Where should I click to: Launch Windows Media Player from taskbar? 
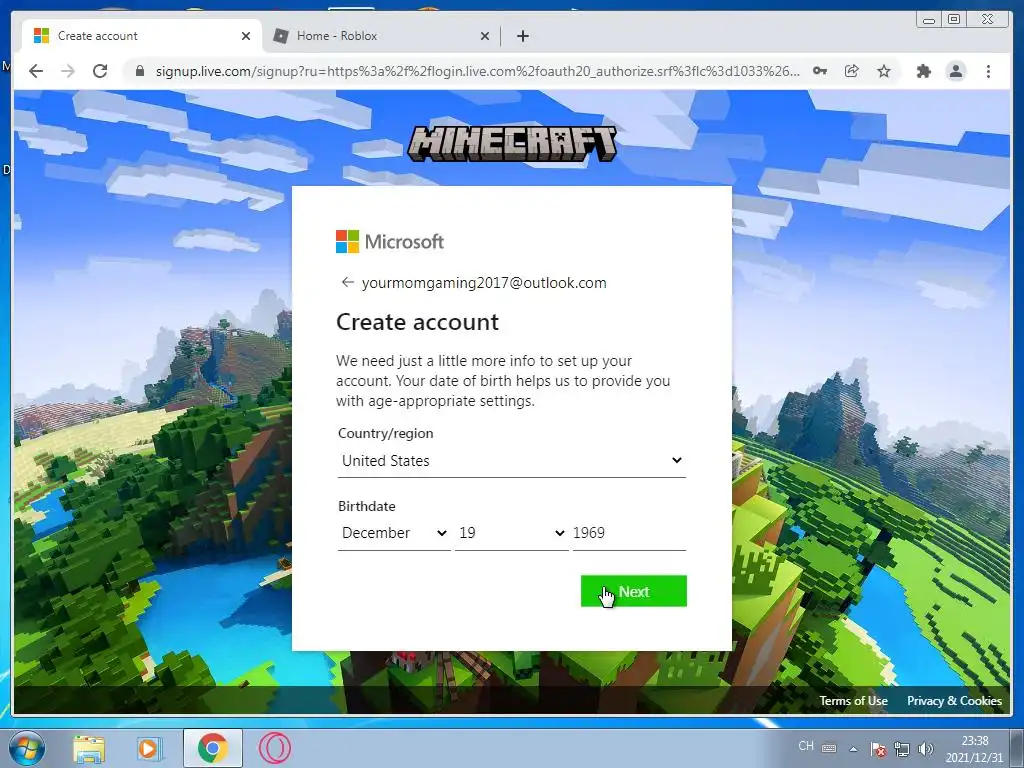149,748
